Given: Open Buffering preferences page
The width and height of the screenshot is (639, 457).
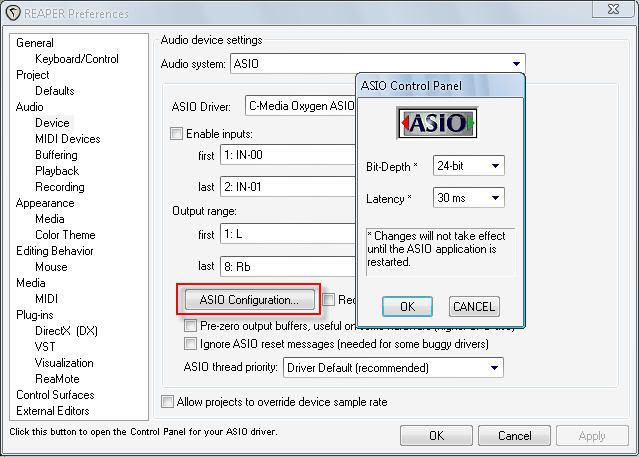Looking at the screenshot, I should [x=56, y=155].
